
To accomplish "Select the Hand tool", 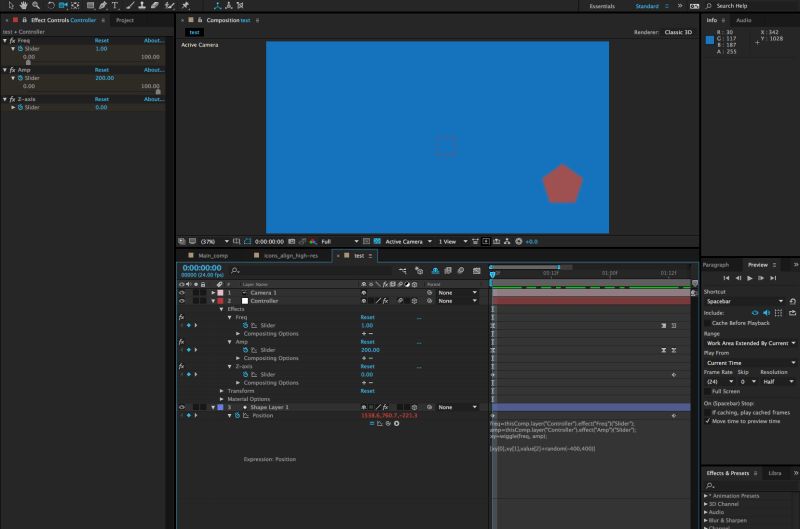I will [23, 5].
